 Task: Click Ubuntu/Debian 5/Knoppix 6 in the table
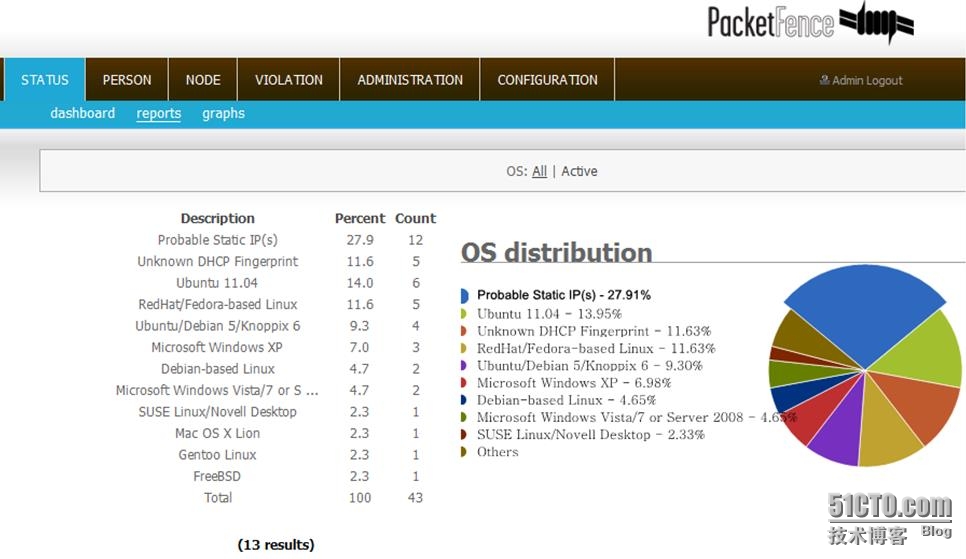click(217, 326)
